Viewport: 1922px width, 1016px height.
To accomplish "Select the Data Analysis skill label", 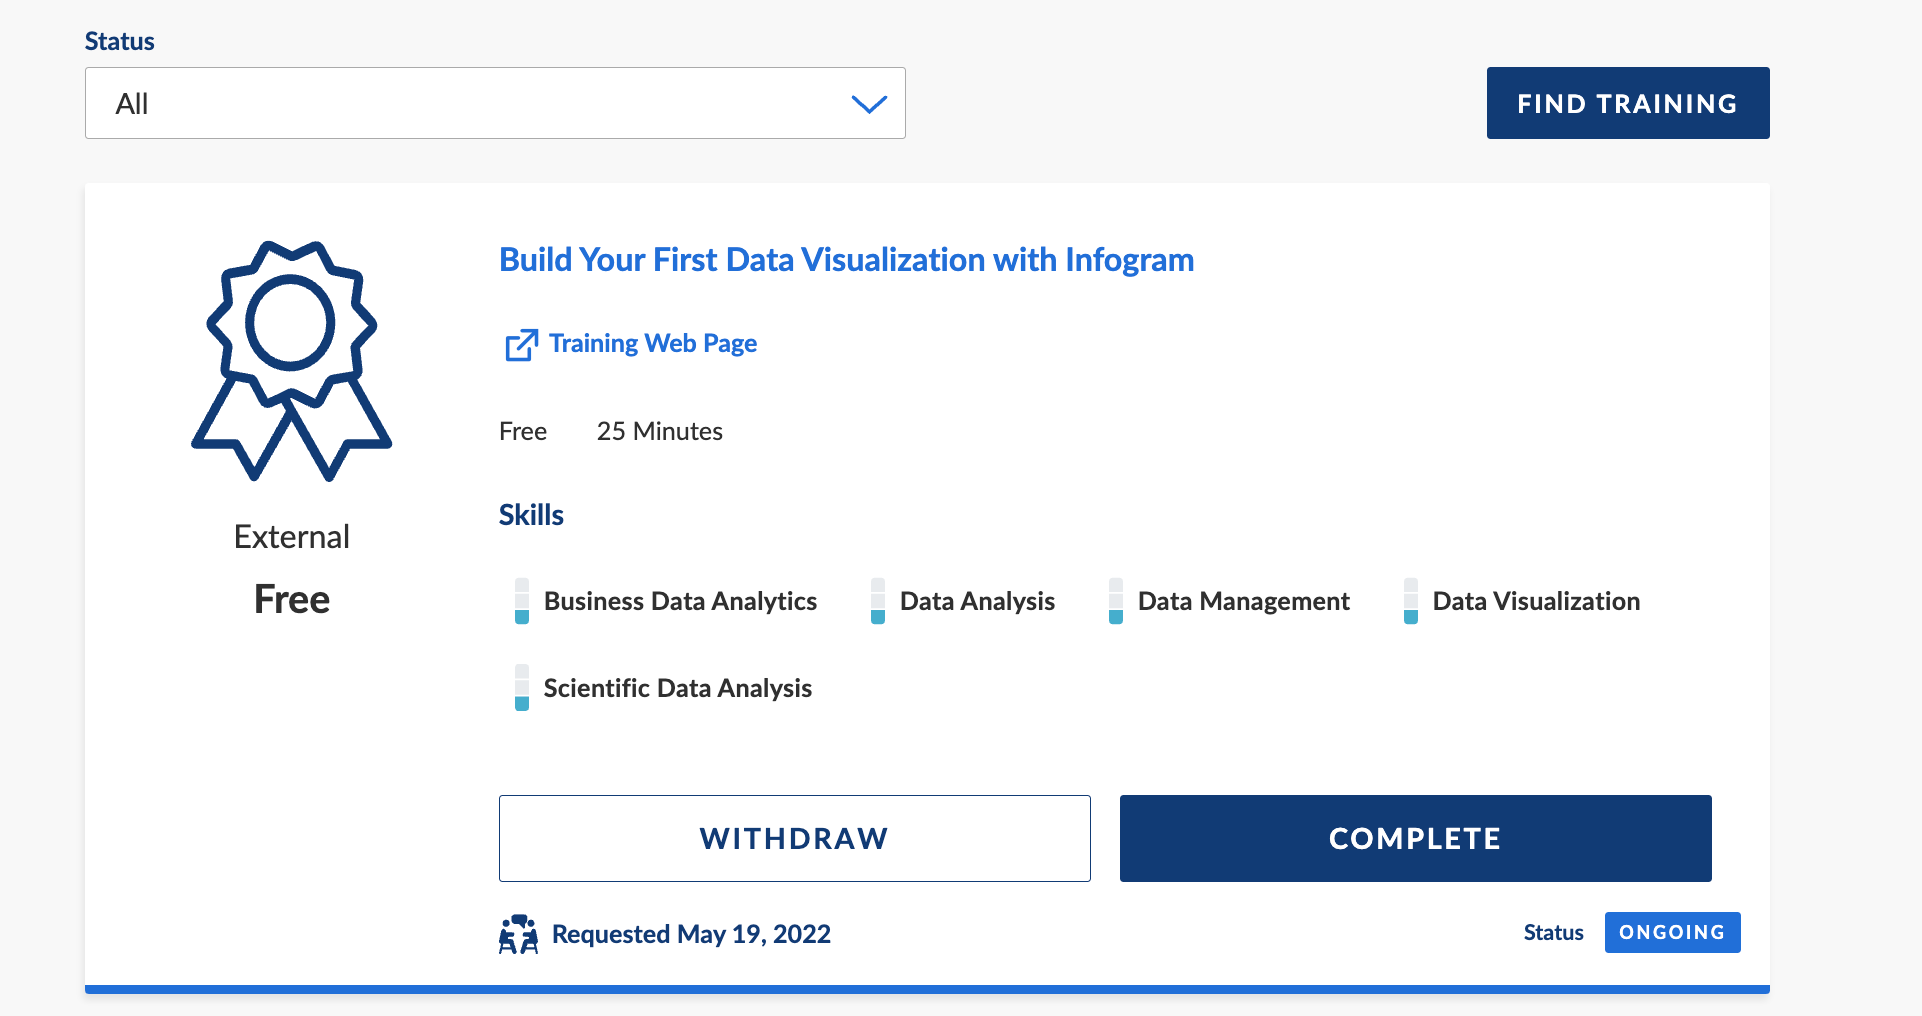I will [x=977, y=601].
